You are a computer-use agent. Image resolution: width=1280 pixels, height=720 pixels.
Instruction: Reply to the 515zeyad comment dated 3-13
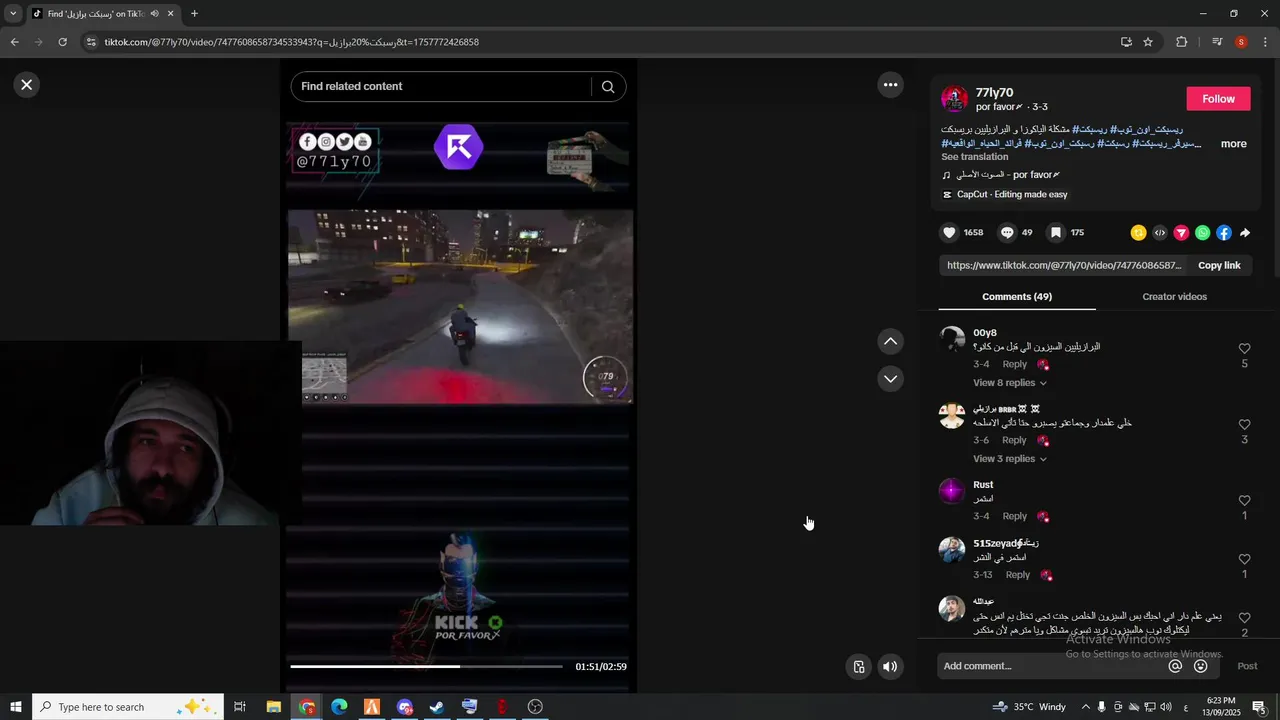(x=1017, y=575)
